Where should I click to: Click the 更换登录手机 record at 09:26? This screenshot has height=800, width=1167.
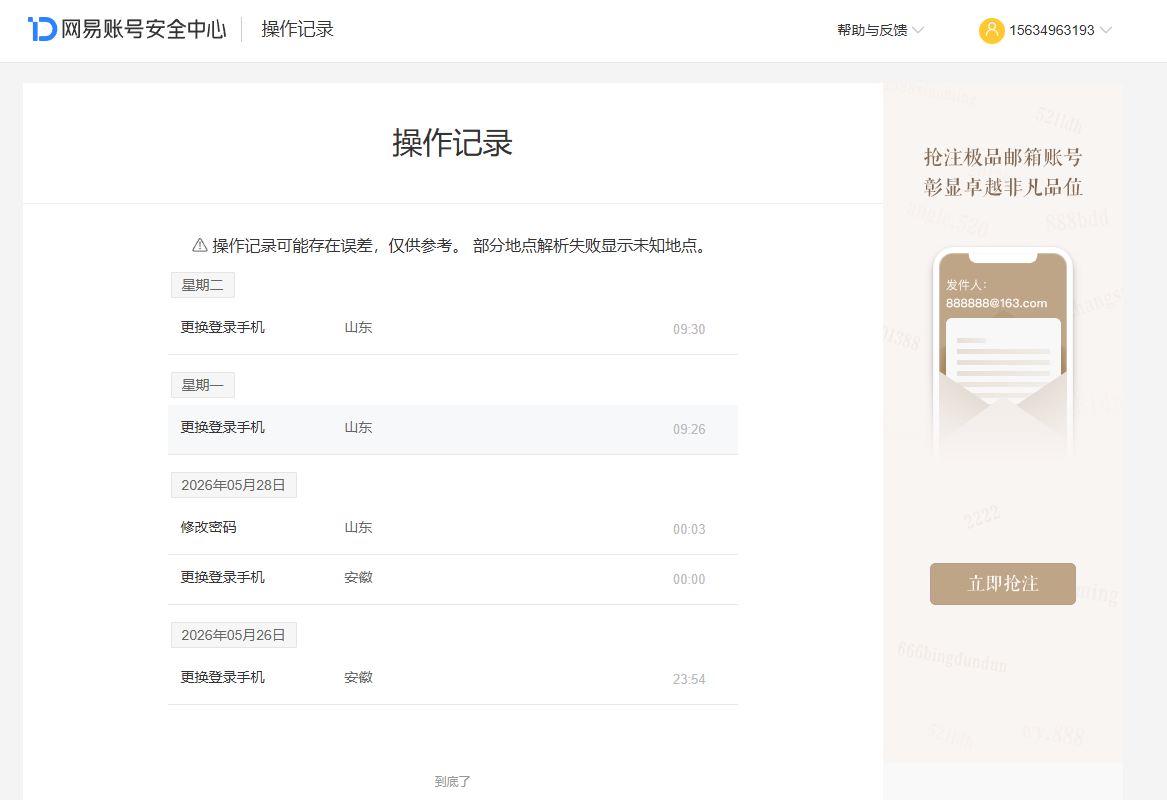453,429
